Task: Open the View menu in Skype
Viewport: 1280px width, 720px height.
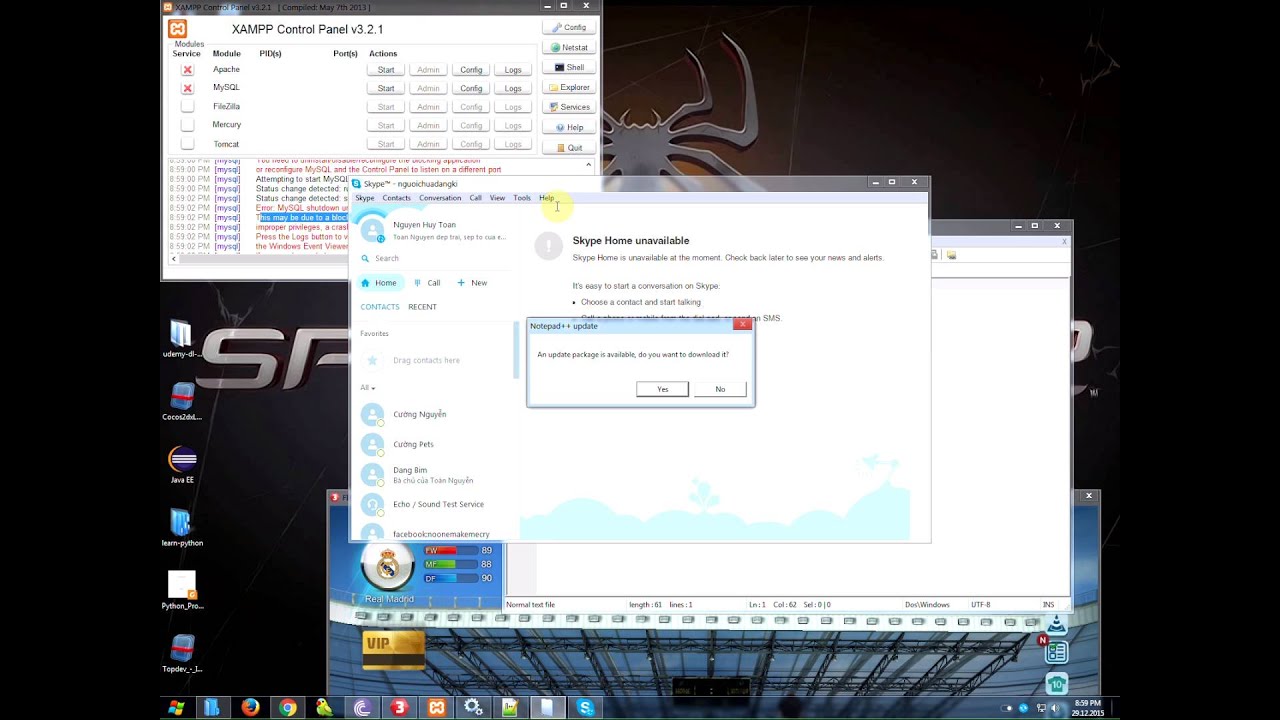Action: point(497,198)
